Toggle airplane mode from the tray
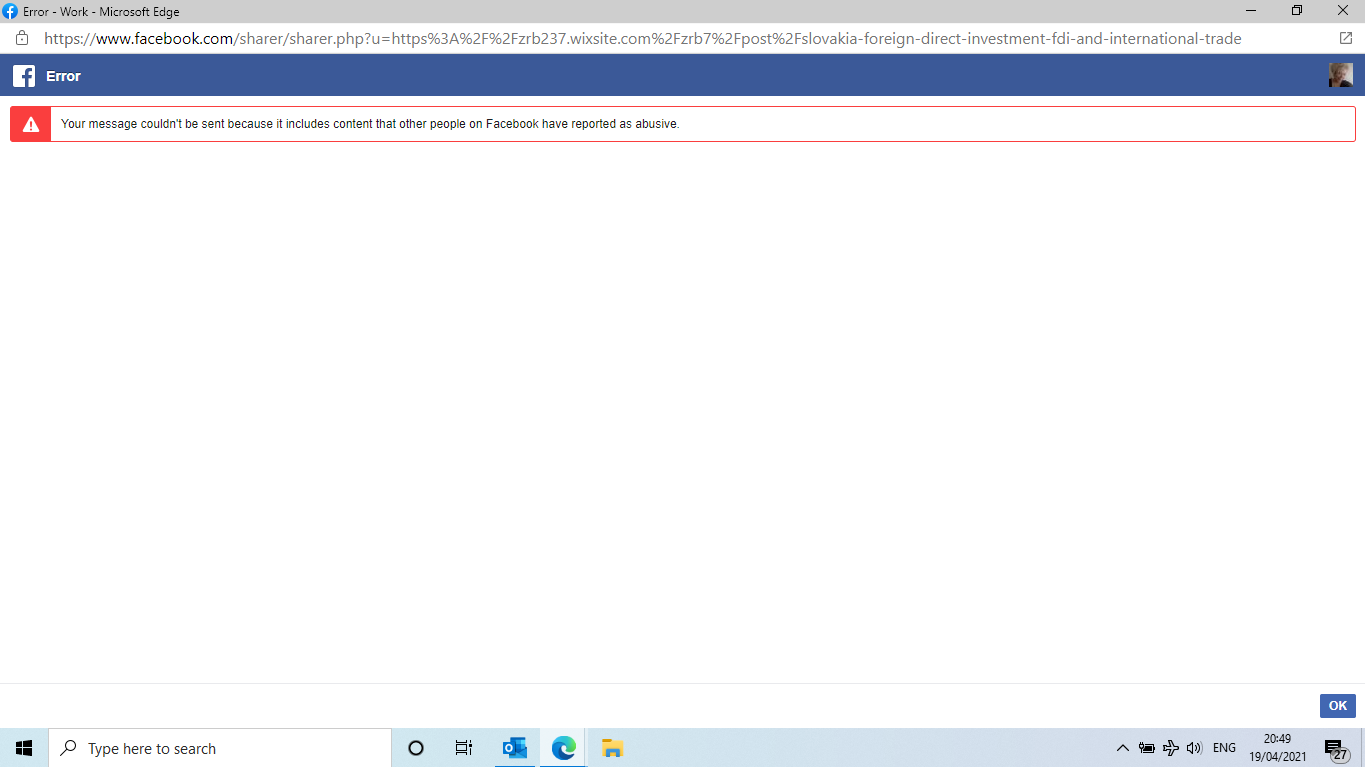Image resolution: width=1365 pixels, height=767 pixels. (x=1170, y=747)
